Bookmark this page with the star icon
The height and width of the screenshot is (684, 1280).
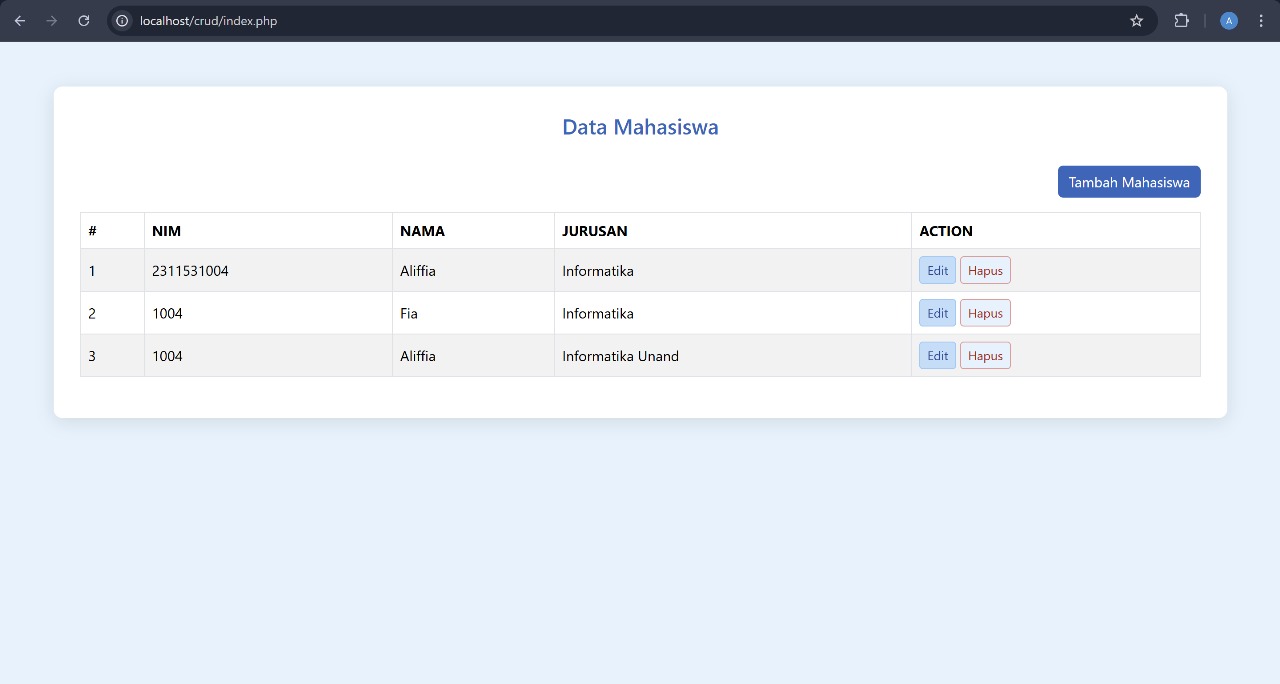click(x=1136, y=20)
